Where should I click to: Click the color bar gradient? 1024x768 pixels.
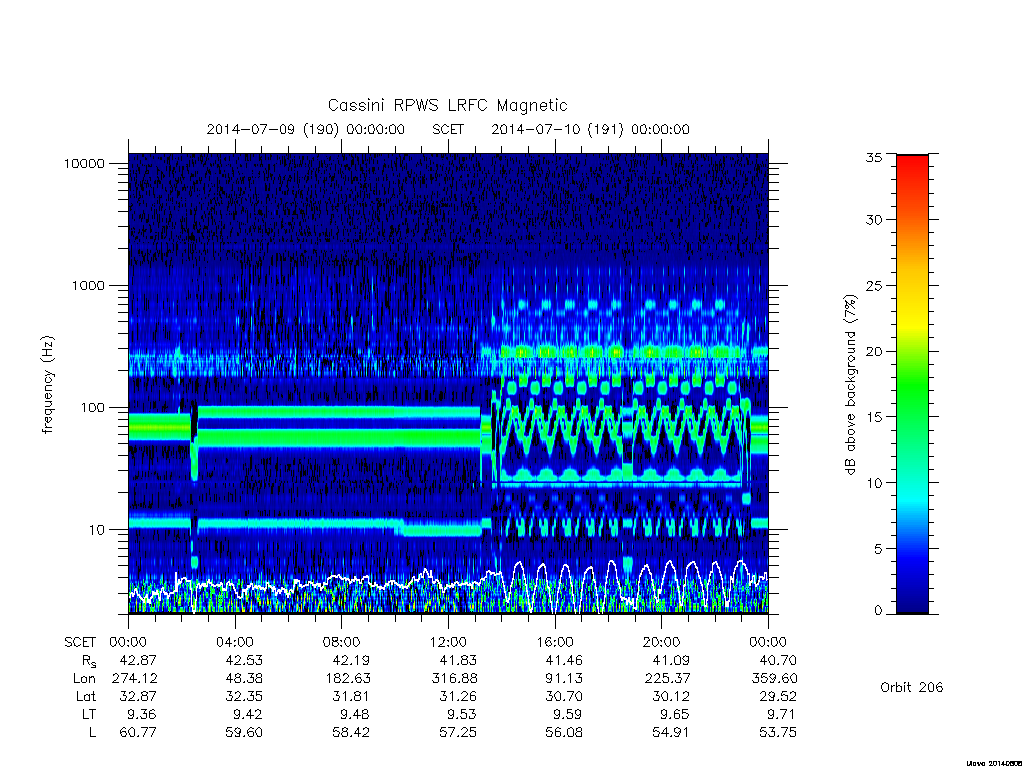coord(912,384)
